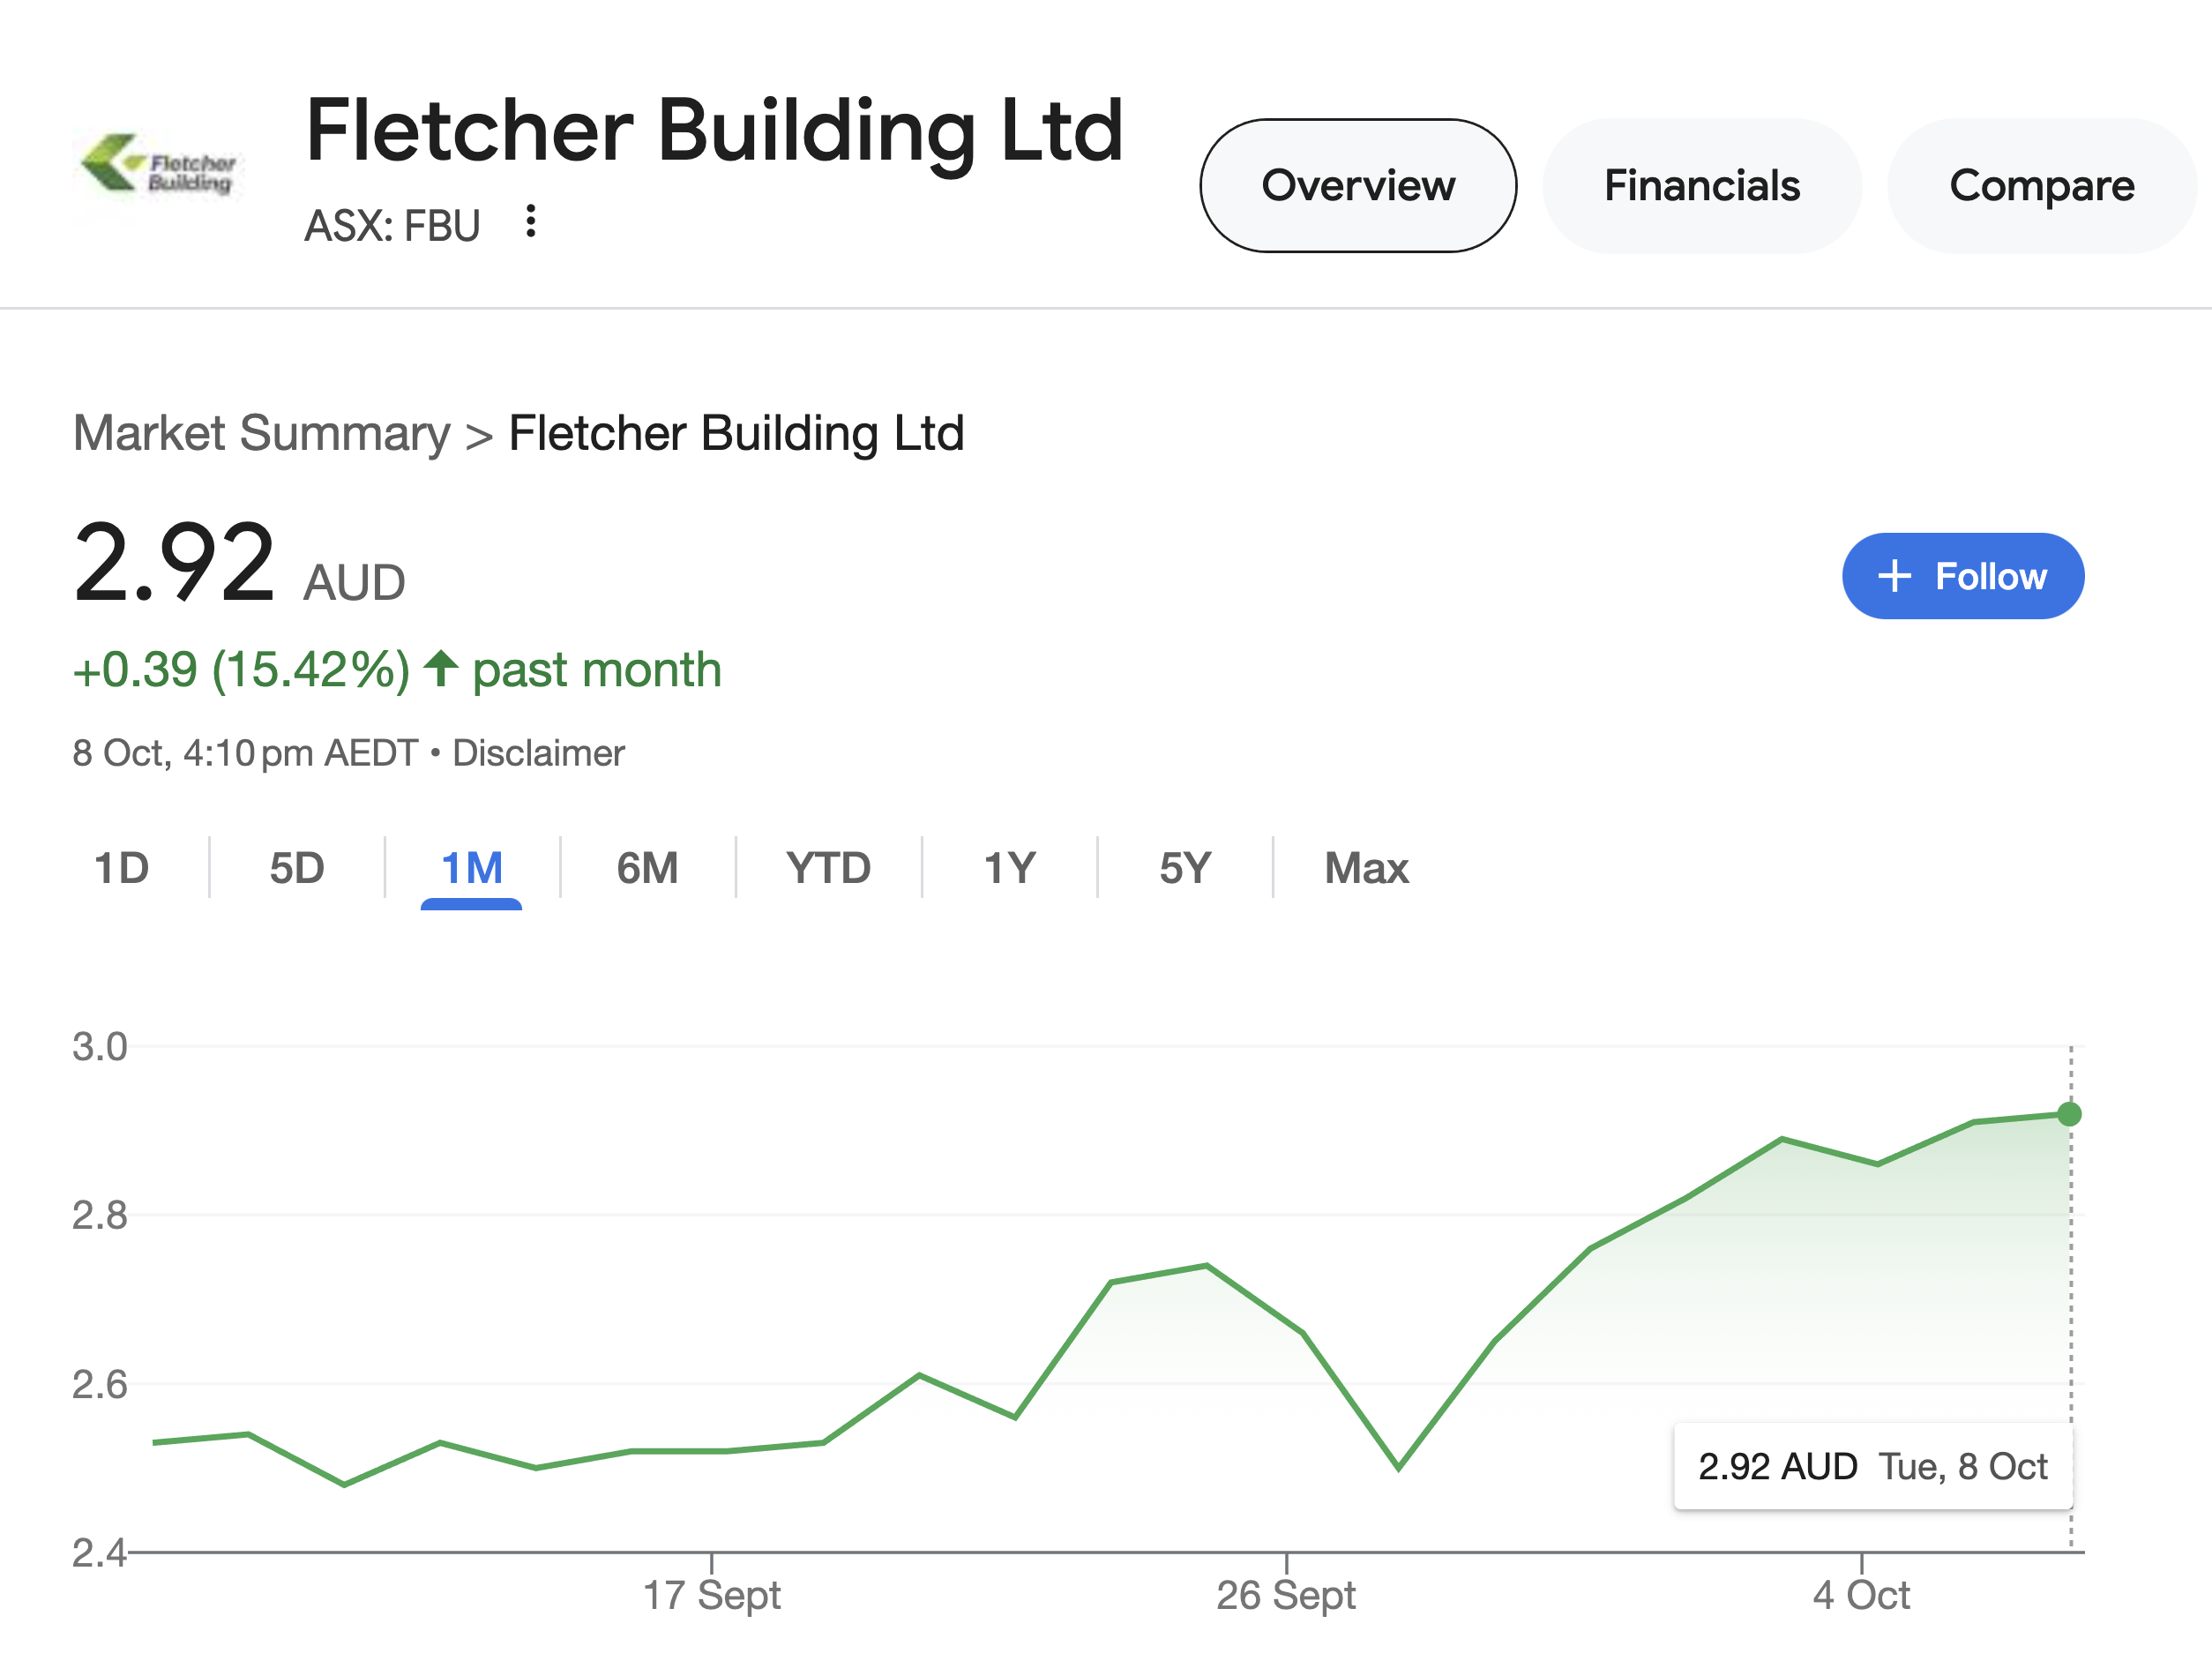Viewport: 2212px width, 1676px height.
Task: Show the 1D chart range
Action: (x=122, y=868)
